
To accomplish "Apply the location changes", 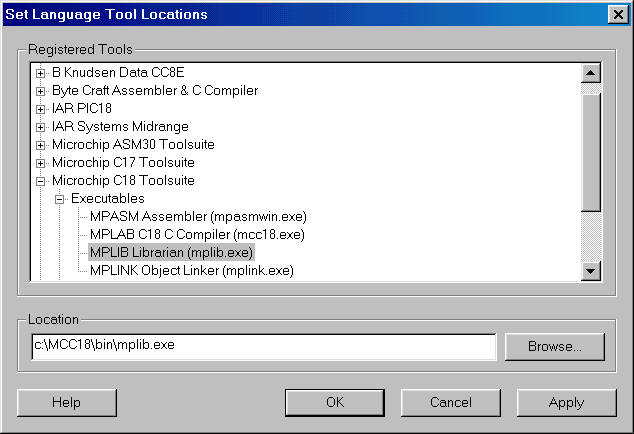I will tap(566, 403).
